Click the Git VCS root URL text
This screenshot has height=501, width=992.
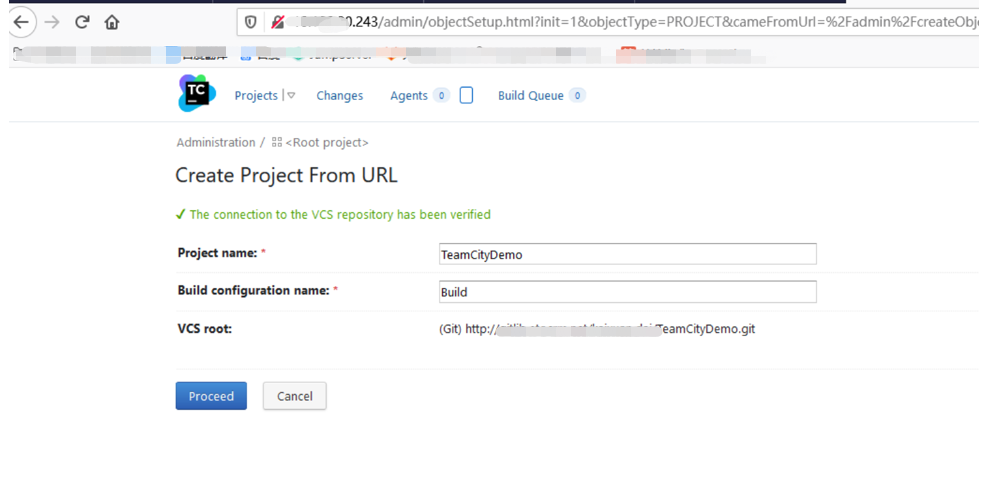[x=597, y=329]
